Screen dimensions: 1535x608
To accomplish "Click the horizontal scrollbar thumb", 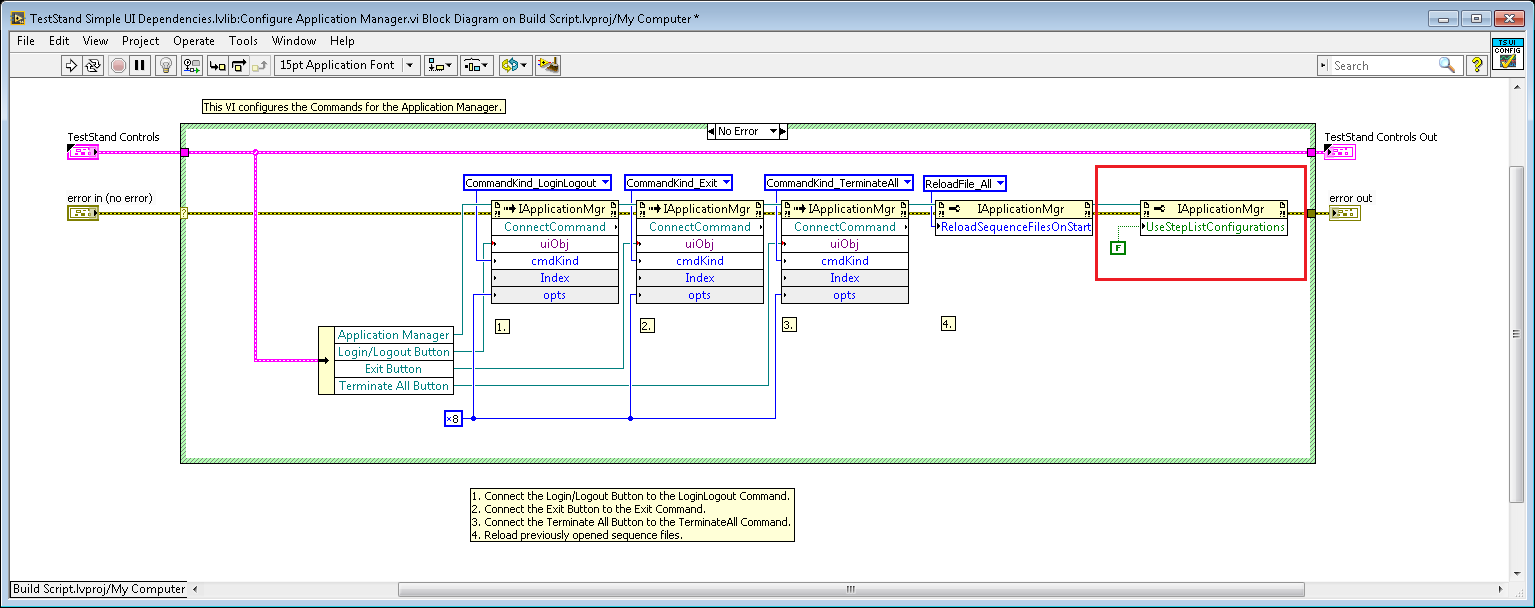I will pos(850,589).
